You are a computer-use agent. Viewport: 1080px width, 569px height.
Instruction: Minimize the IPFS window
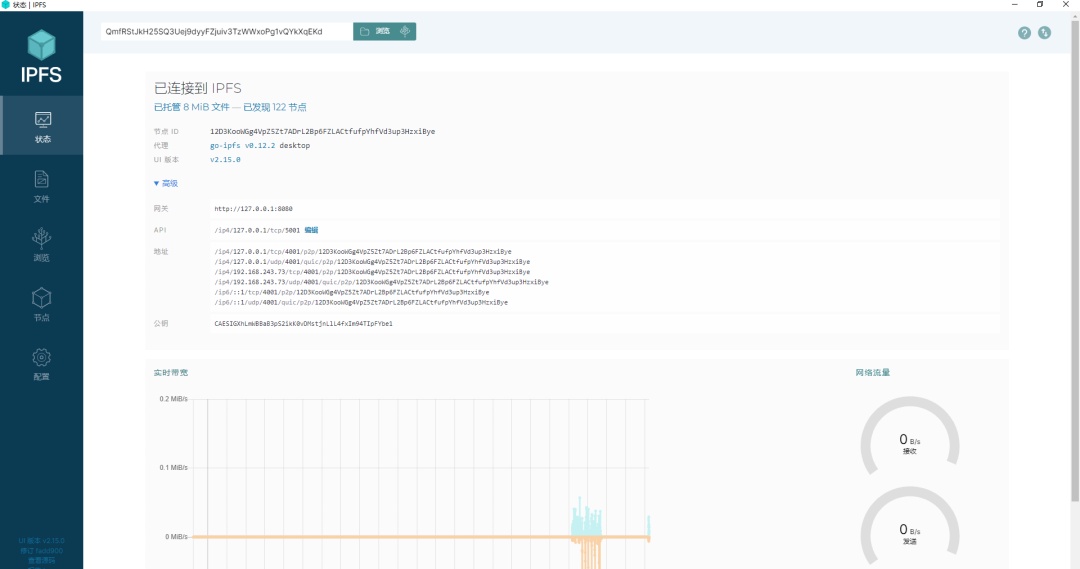(1015, 4)
